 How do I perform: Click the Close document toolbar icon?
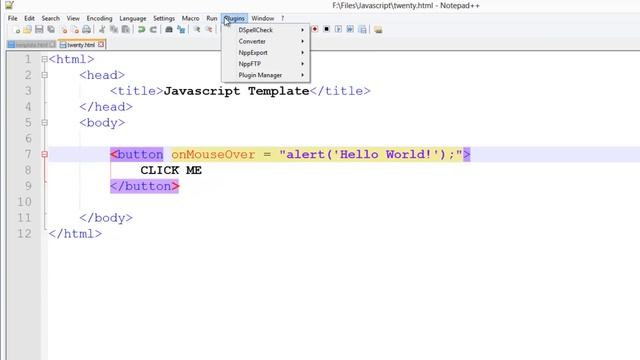pyautogui.click(x=64, y=30)
